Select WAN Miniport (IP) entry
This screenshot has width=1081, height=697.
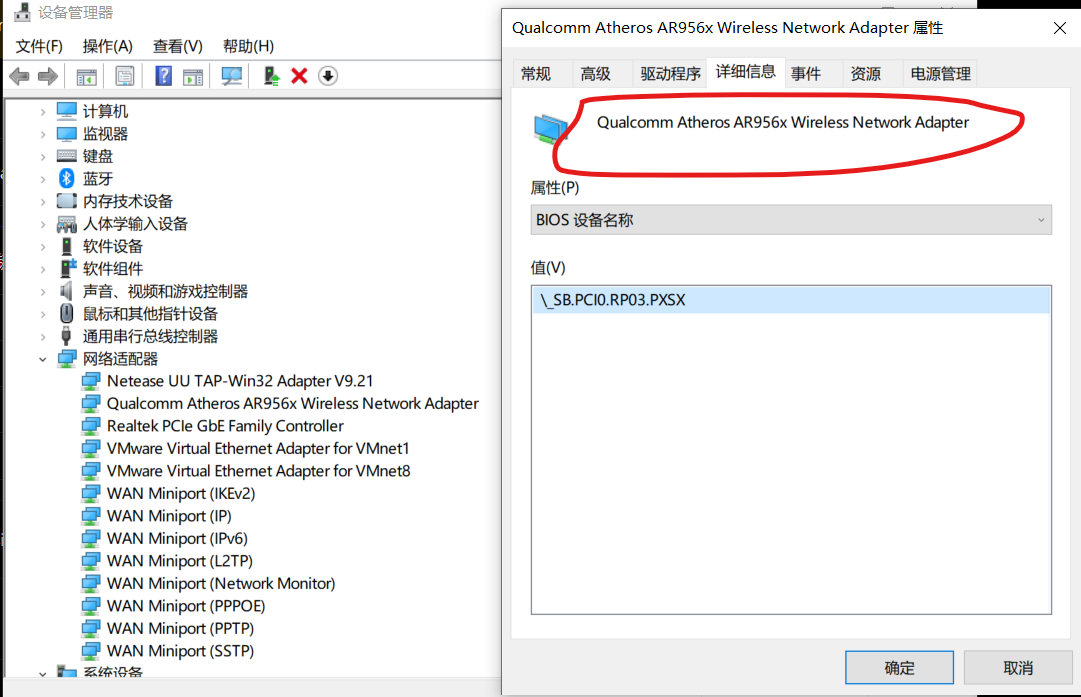pos(169,516)
